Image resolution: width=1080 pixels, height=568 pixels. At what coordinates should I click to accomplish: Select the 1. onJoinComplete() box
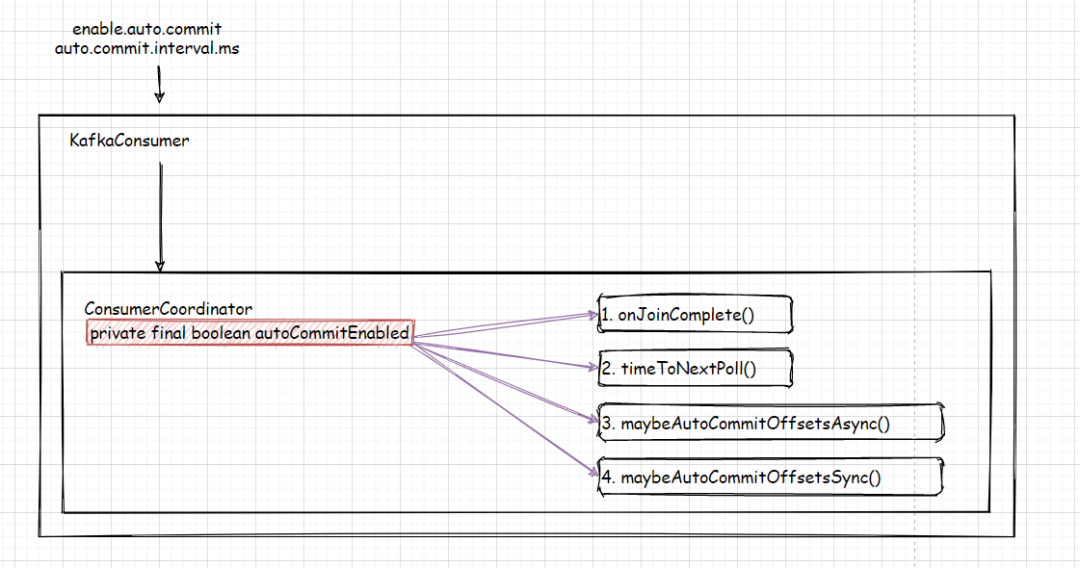(695, 315)
